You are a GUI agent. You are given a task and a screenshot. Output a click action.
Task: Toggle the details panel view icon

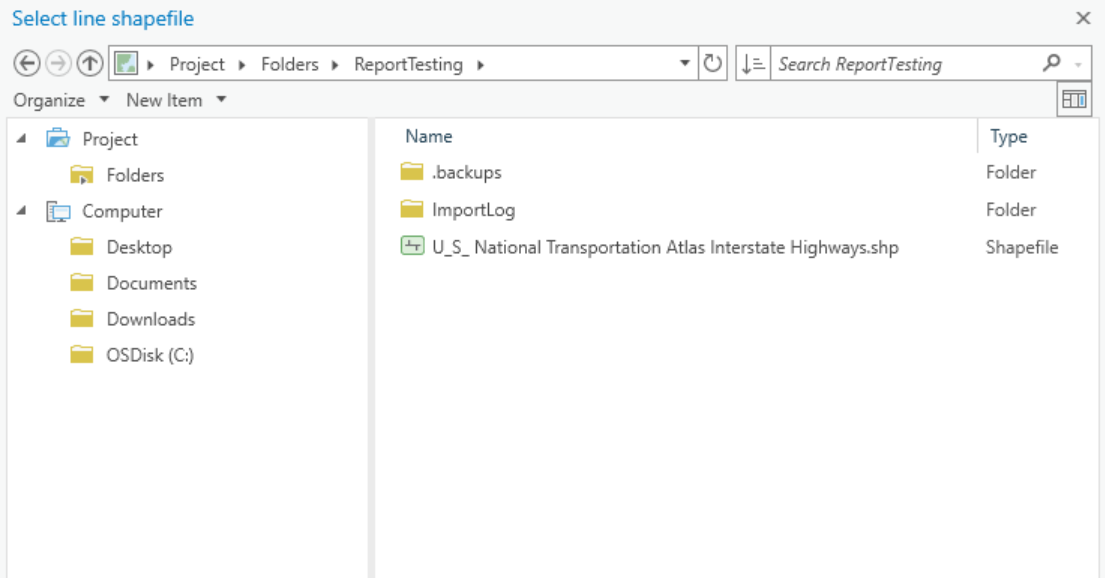coord(1074,99)
